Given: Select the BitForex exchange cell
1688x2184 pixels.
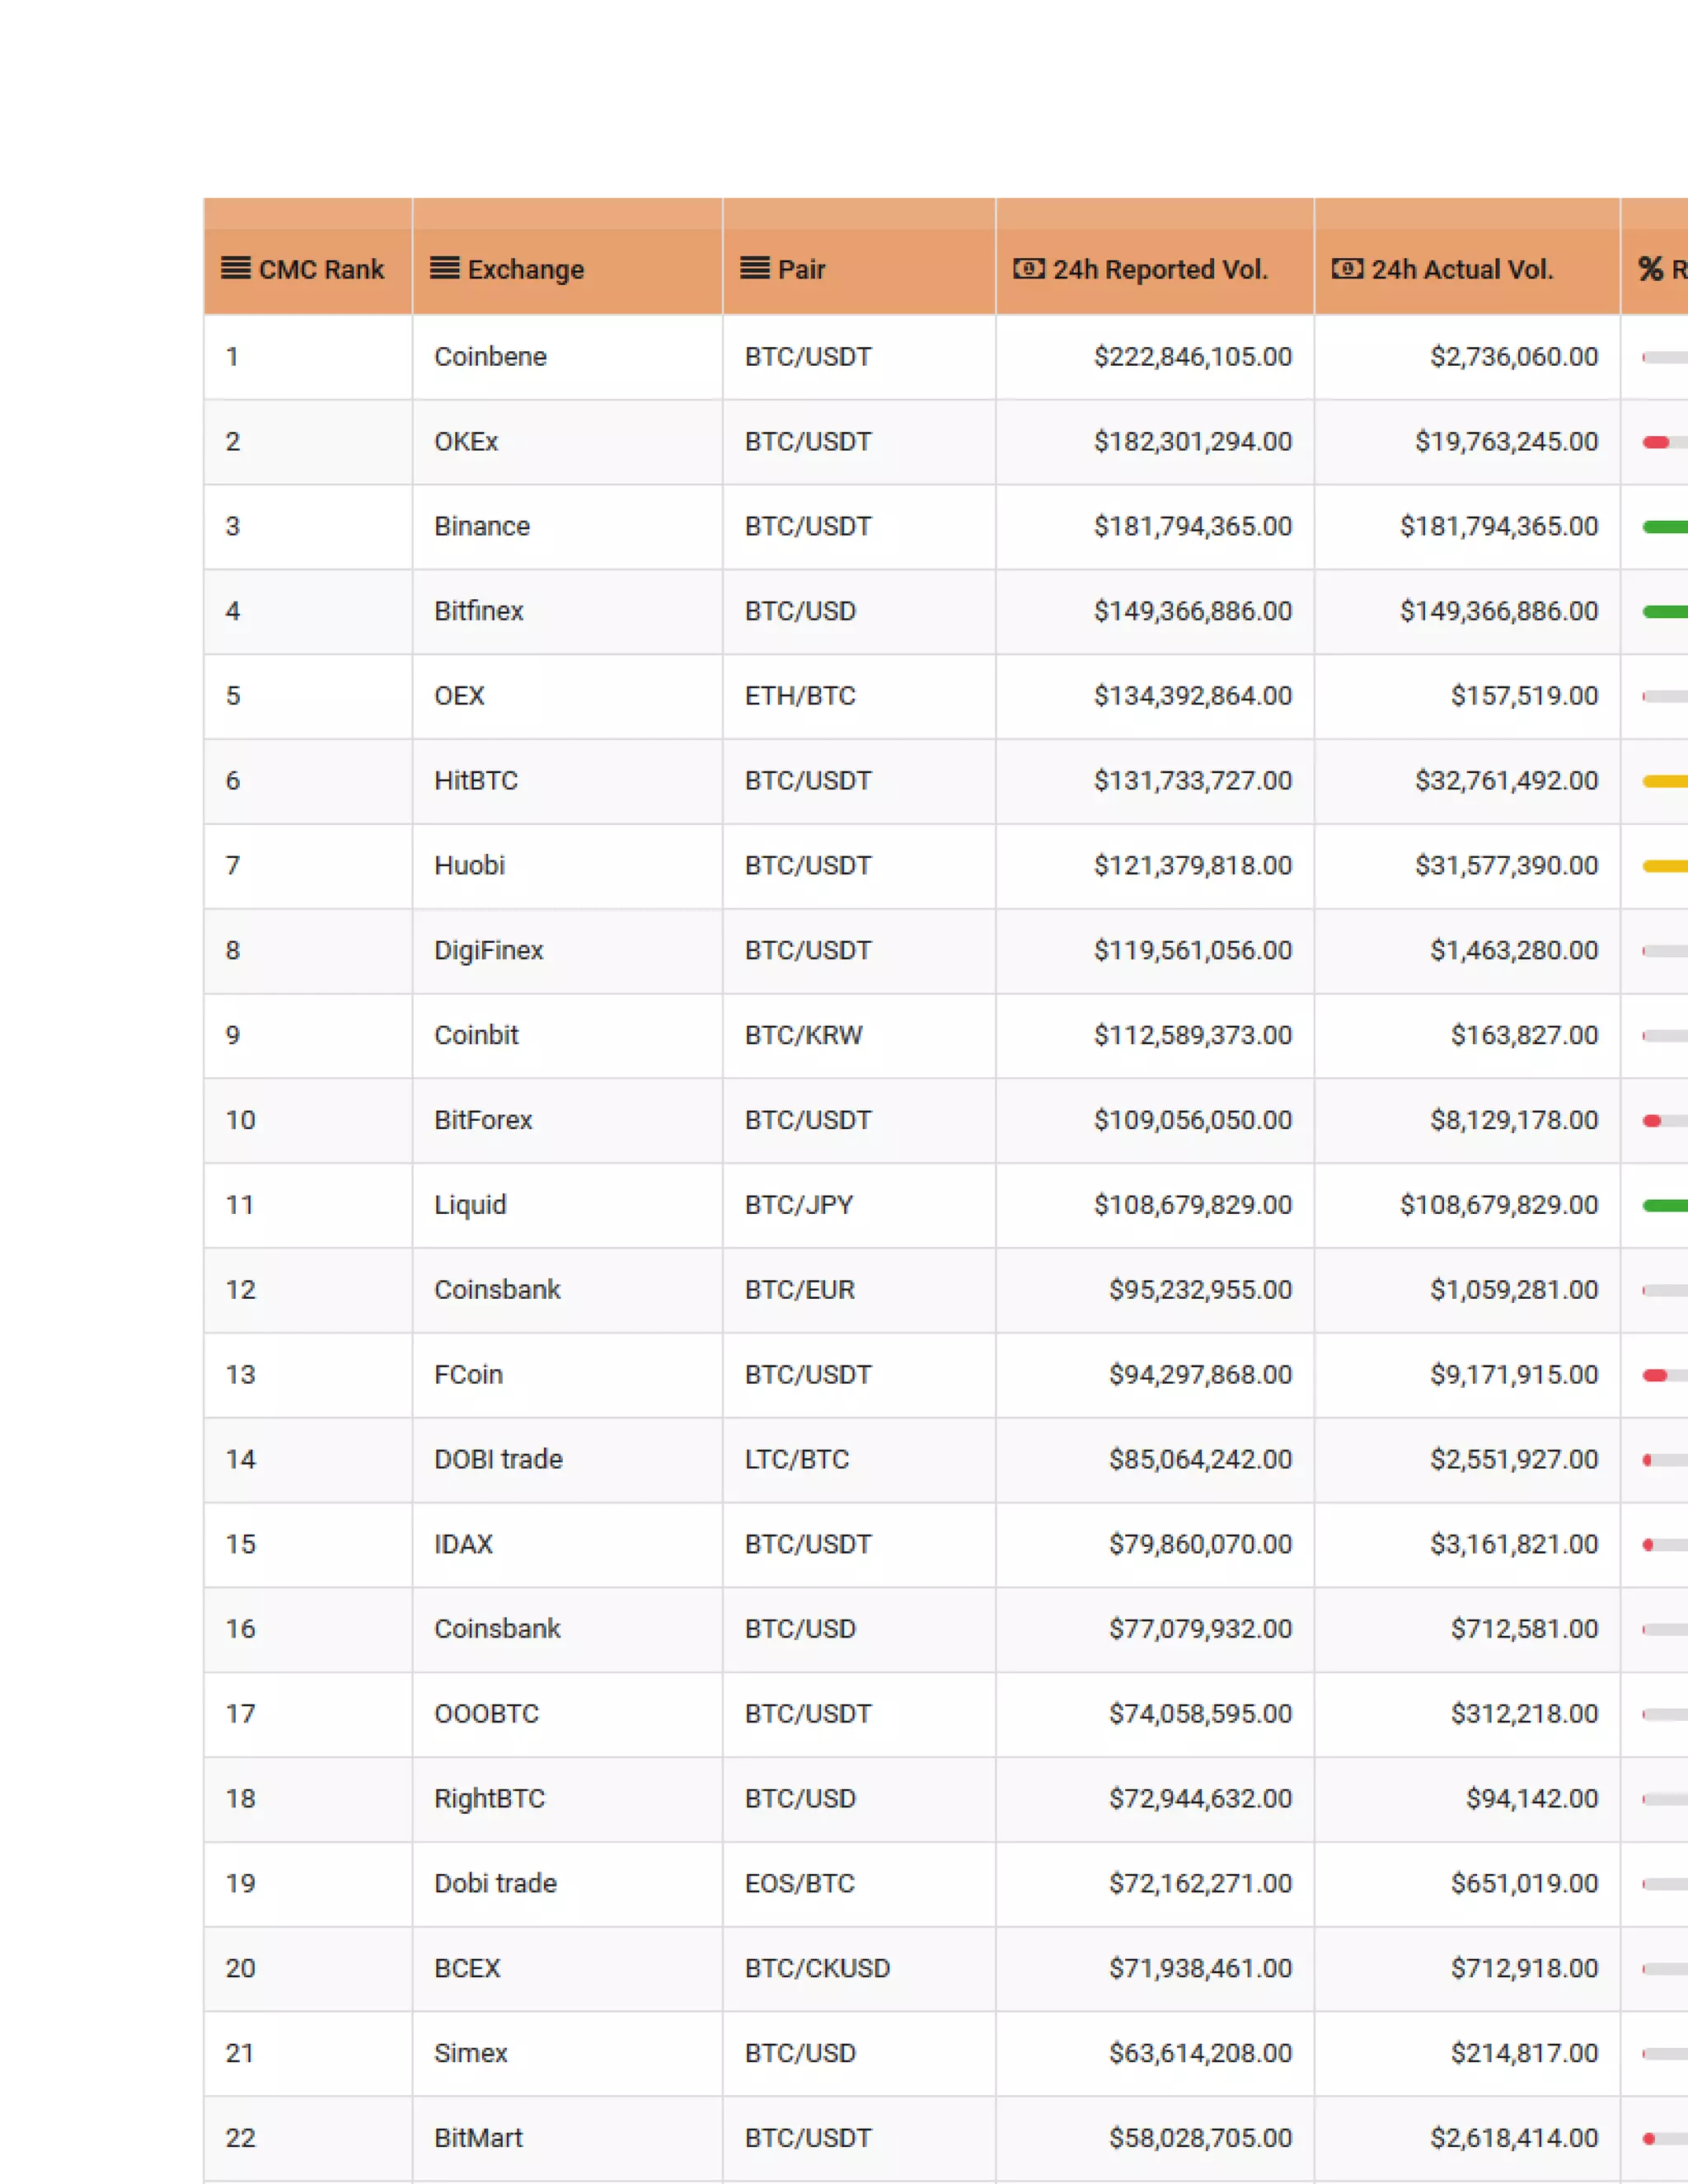Looking at the screenshot, I should click(568, 1120).
